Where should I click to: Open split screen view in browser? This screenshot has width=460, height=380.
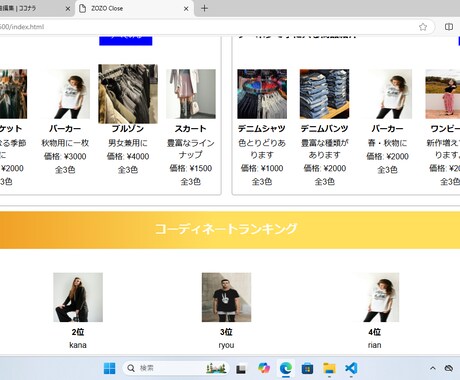pos(449,27)
